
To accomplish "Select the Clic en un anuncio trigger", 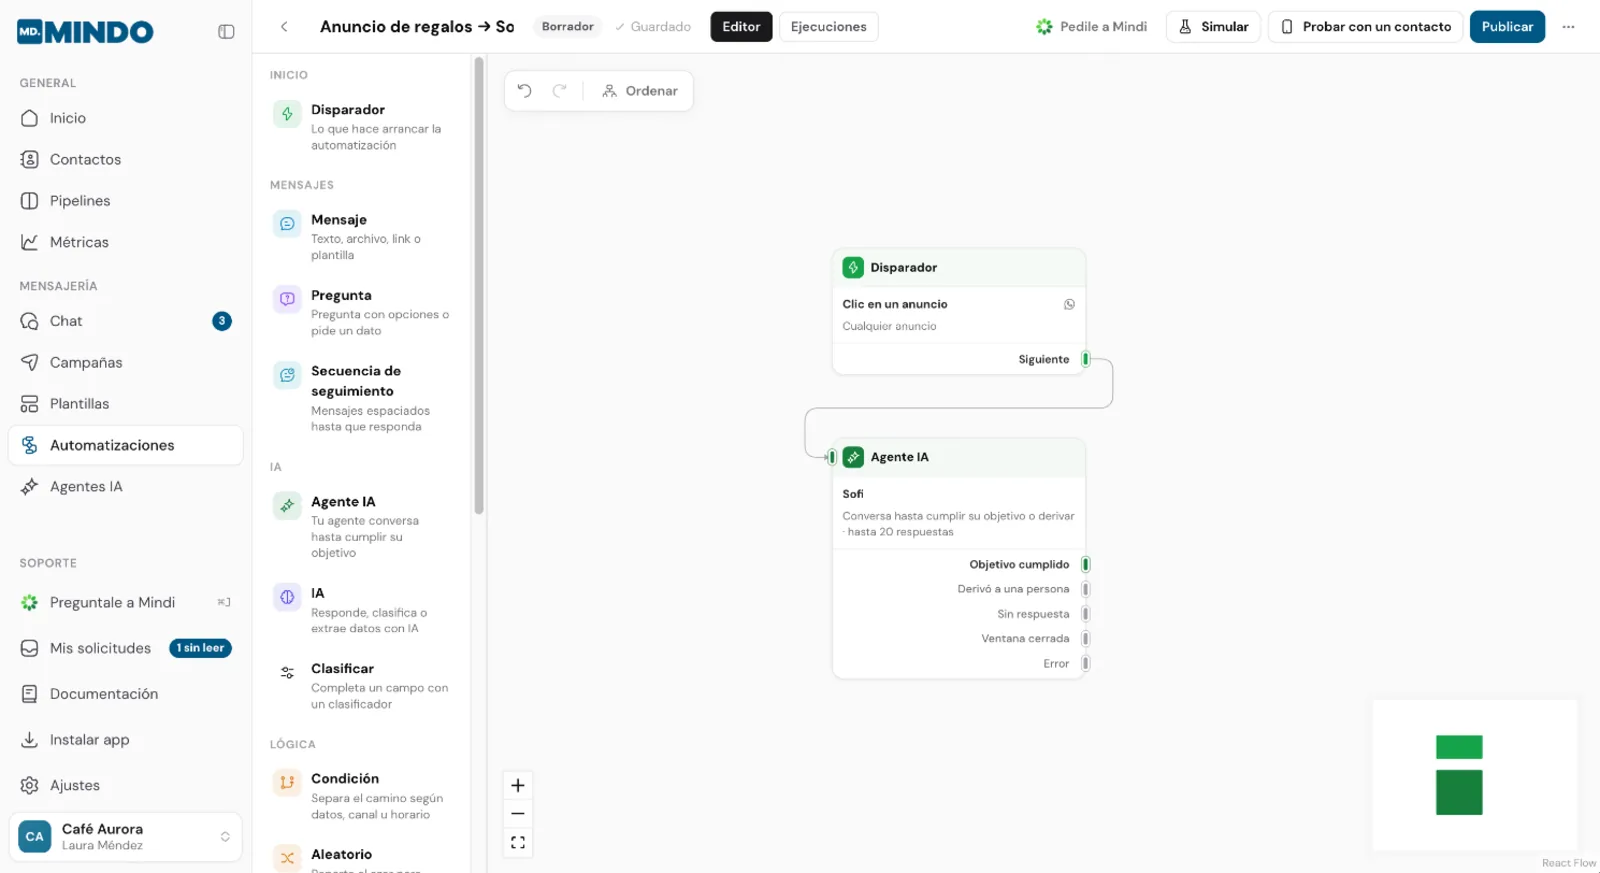I will pos(958,315).
